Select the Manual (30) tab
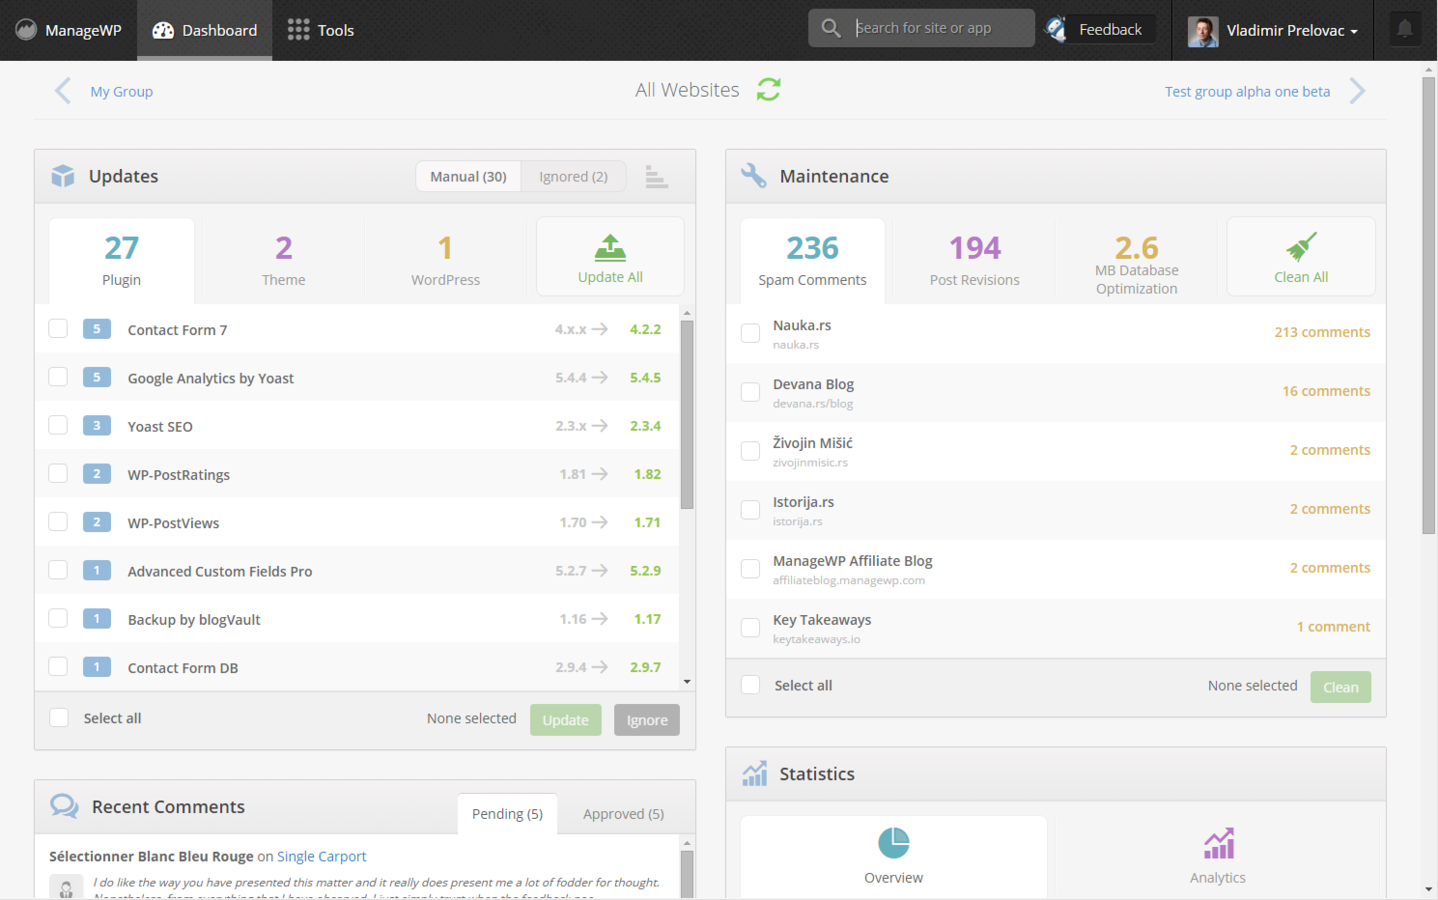 point(468,176)
